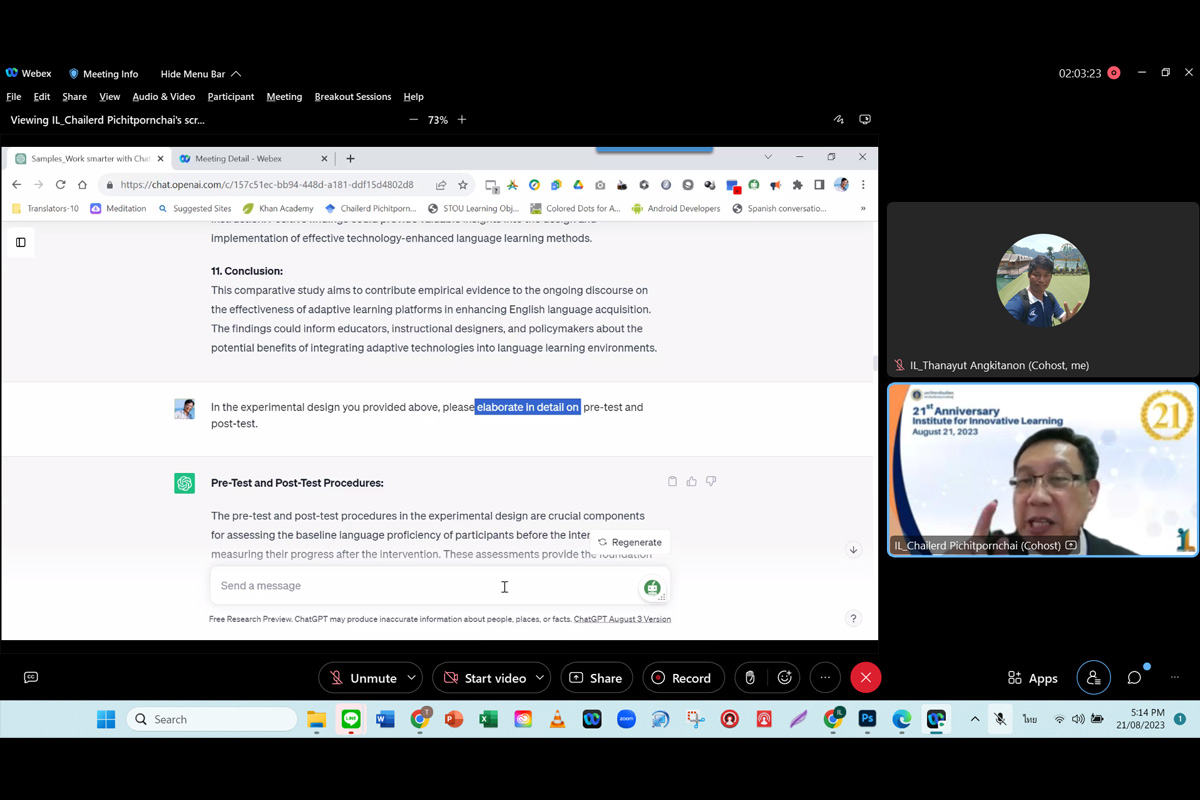Unmute the microphone
Screen dimensions: 1200x800
coord(363,678)
